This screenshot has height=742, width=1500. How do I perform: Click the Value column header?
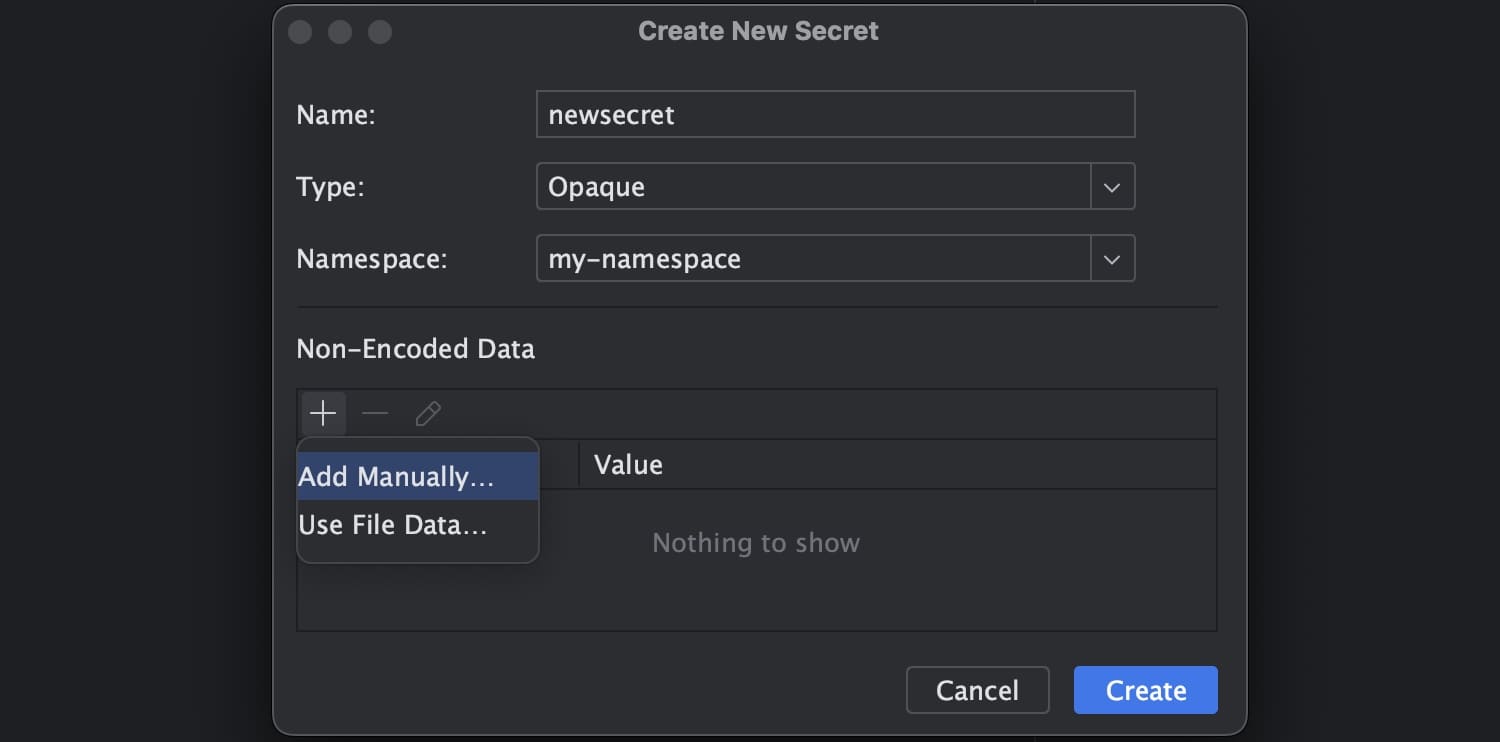tap(628, 465)
